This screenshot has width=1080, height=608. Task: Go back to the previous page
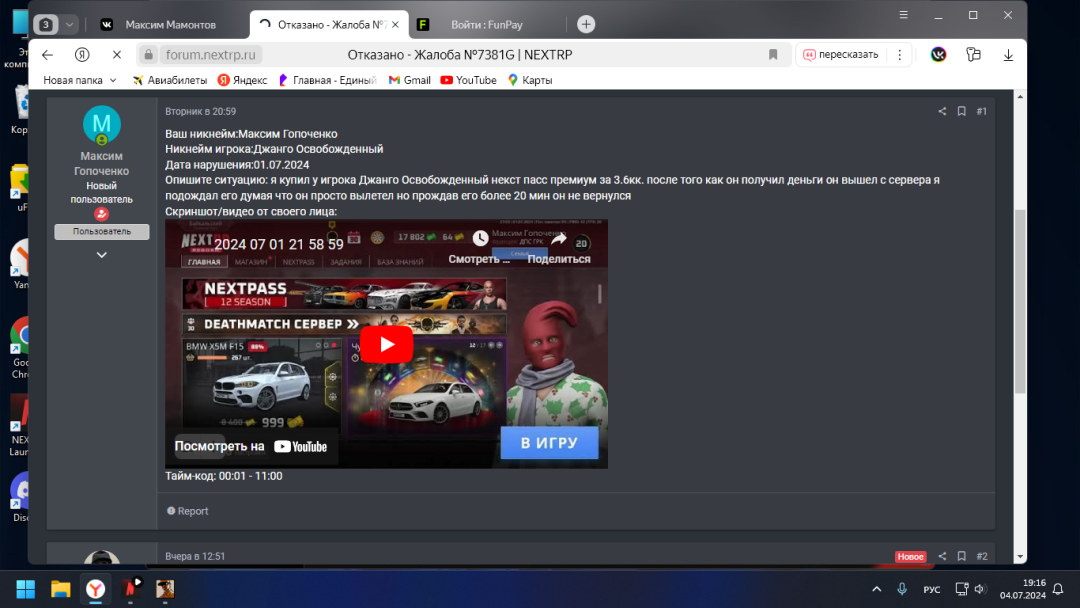(47, 55)
